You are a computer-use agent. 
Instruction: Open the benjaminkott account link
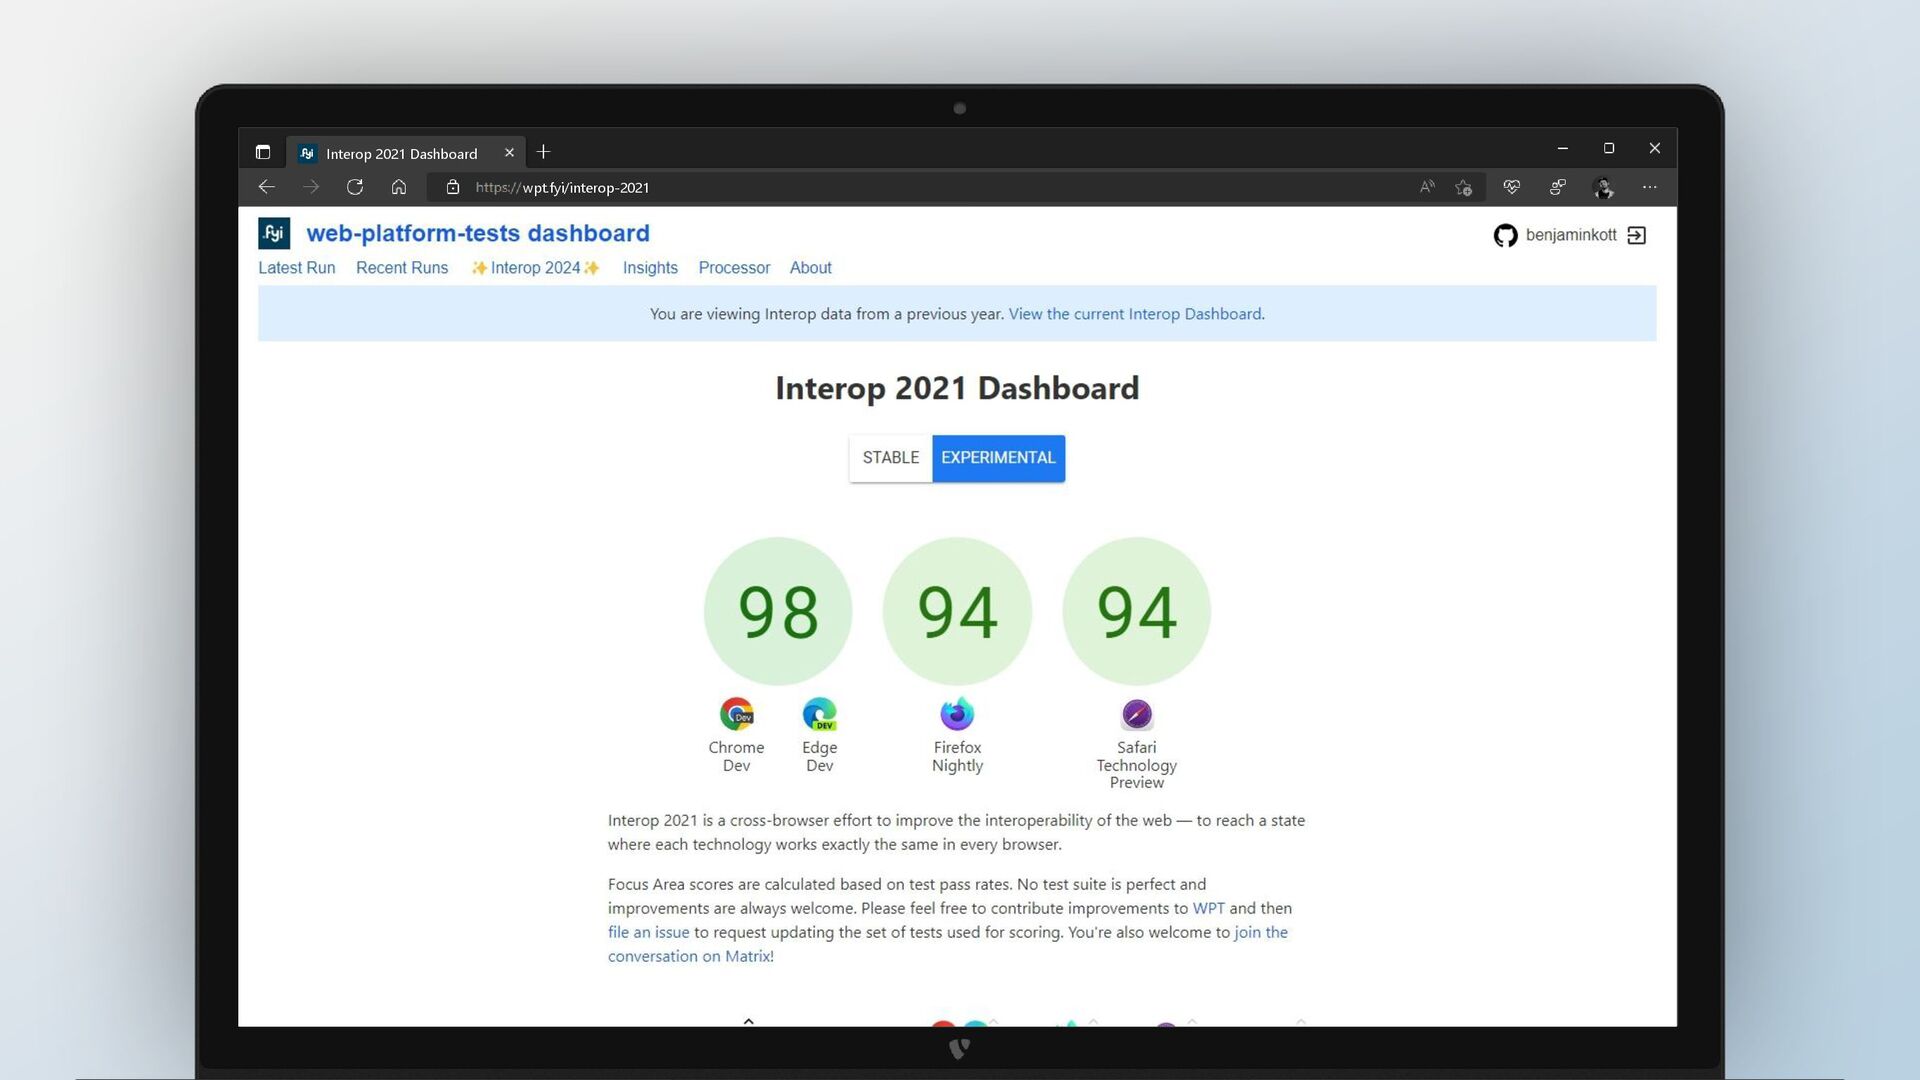pos(1571,235)
